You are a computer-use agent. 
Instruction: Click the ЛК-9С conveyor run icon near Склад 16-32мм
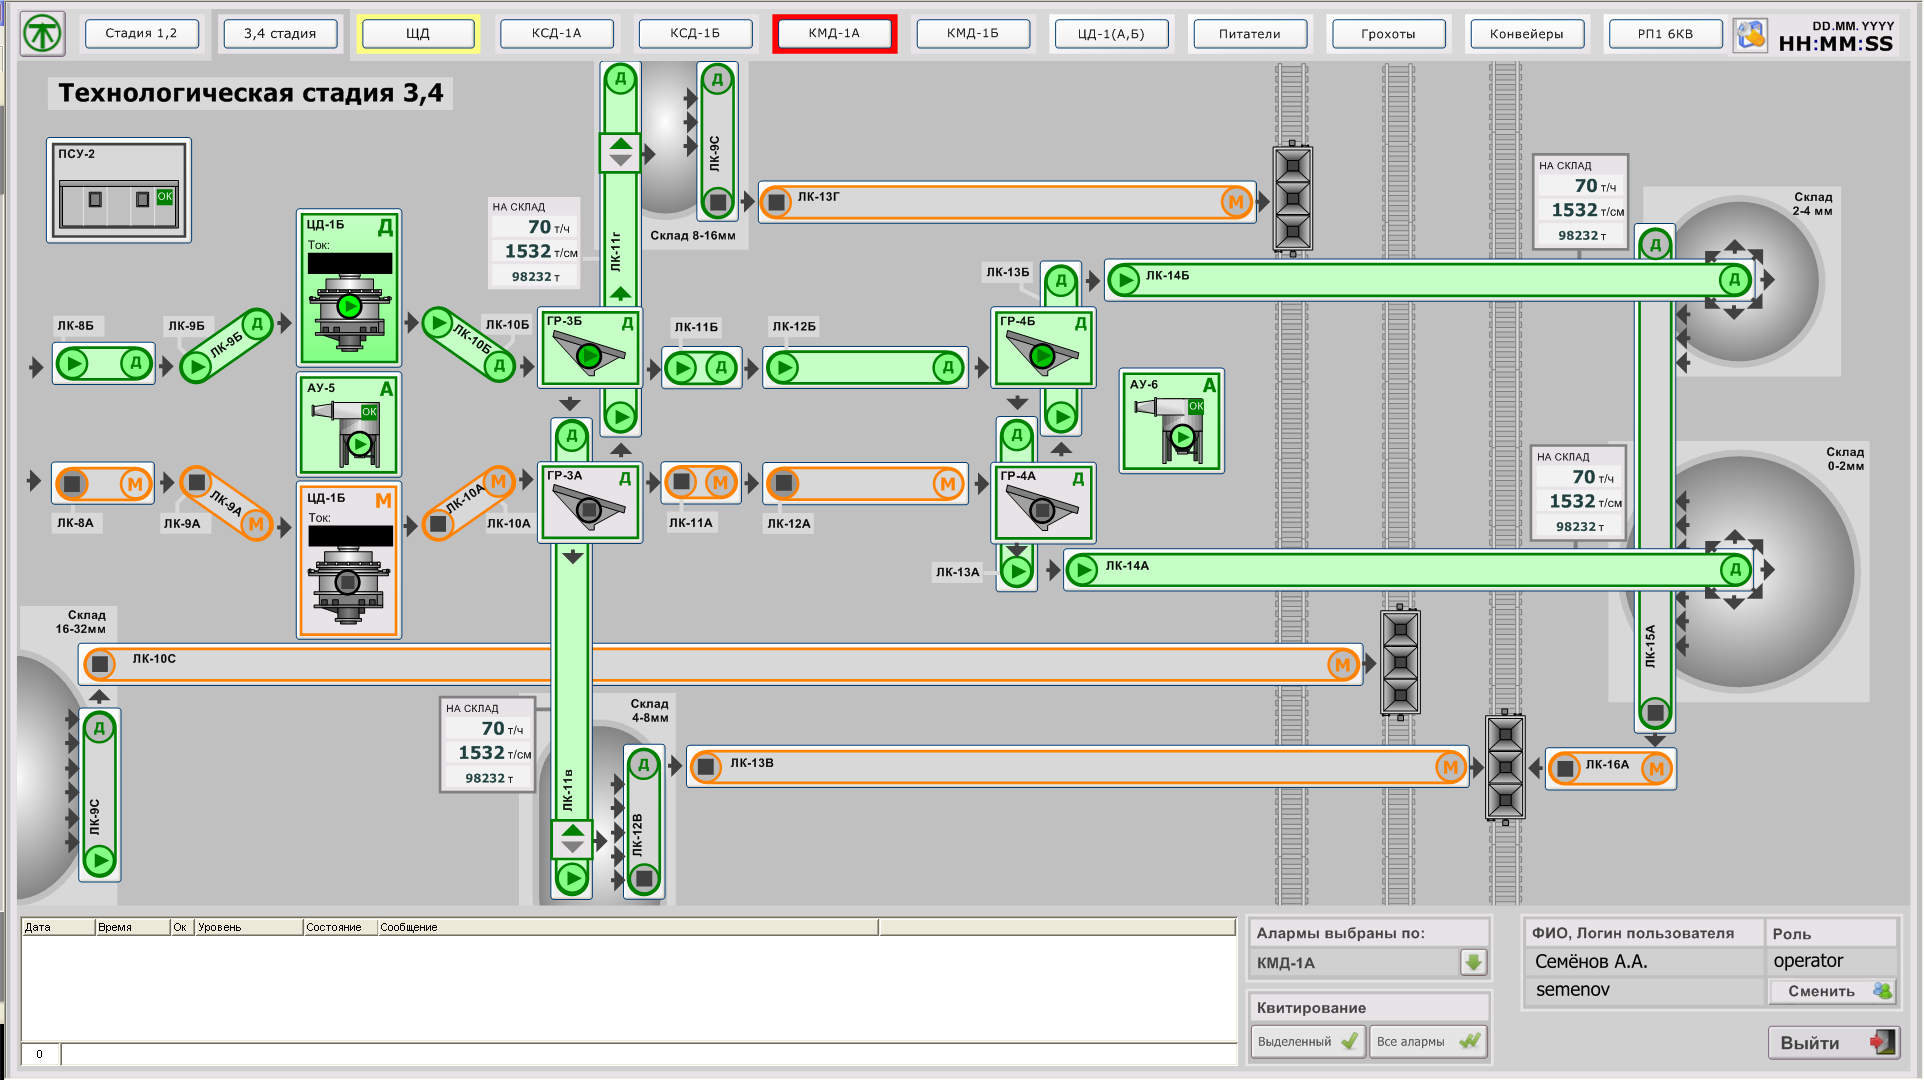(99, 860)
